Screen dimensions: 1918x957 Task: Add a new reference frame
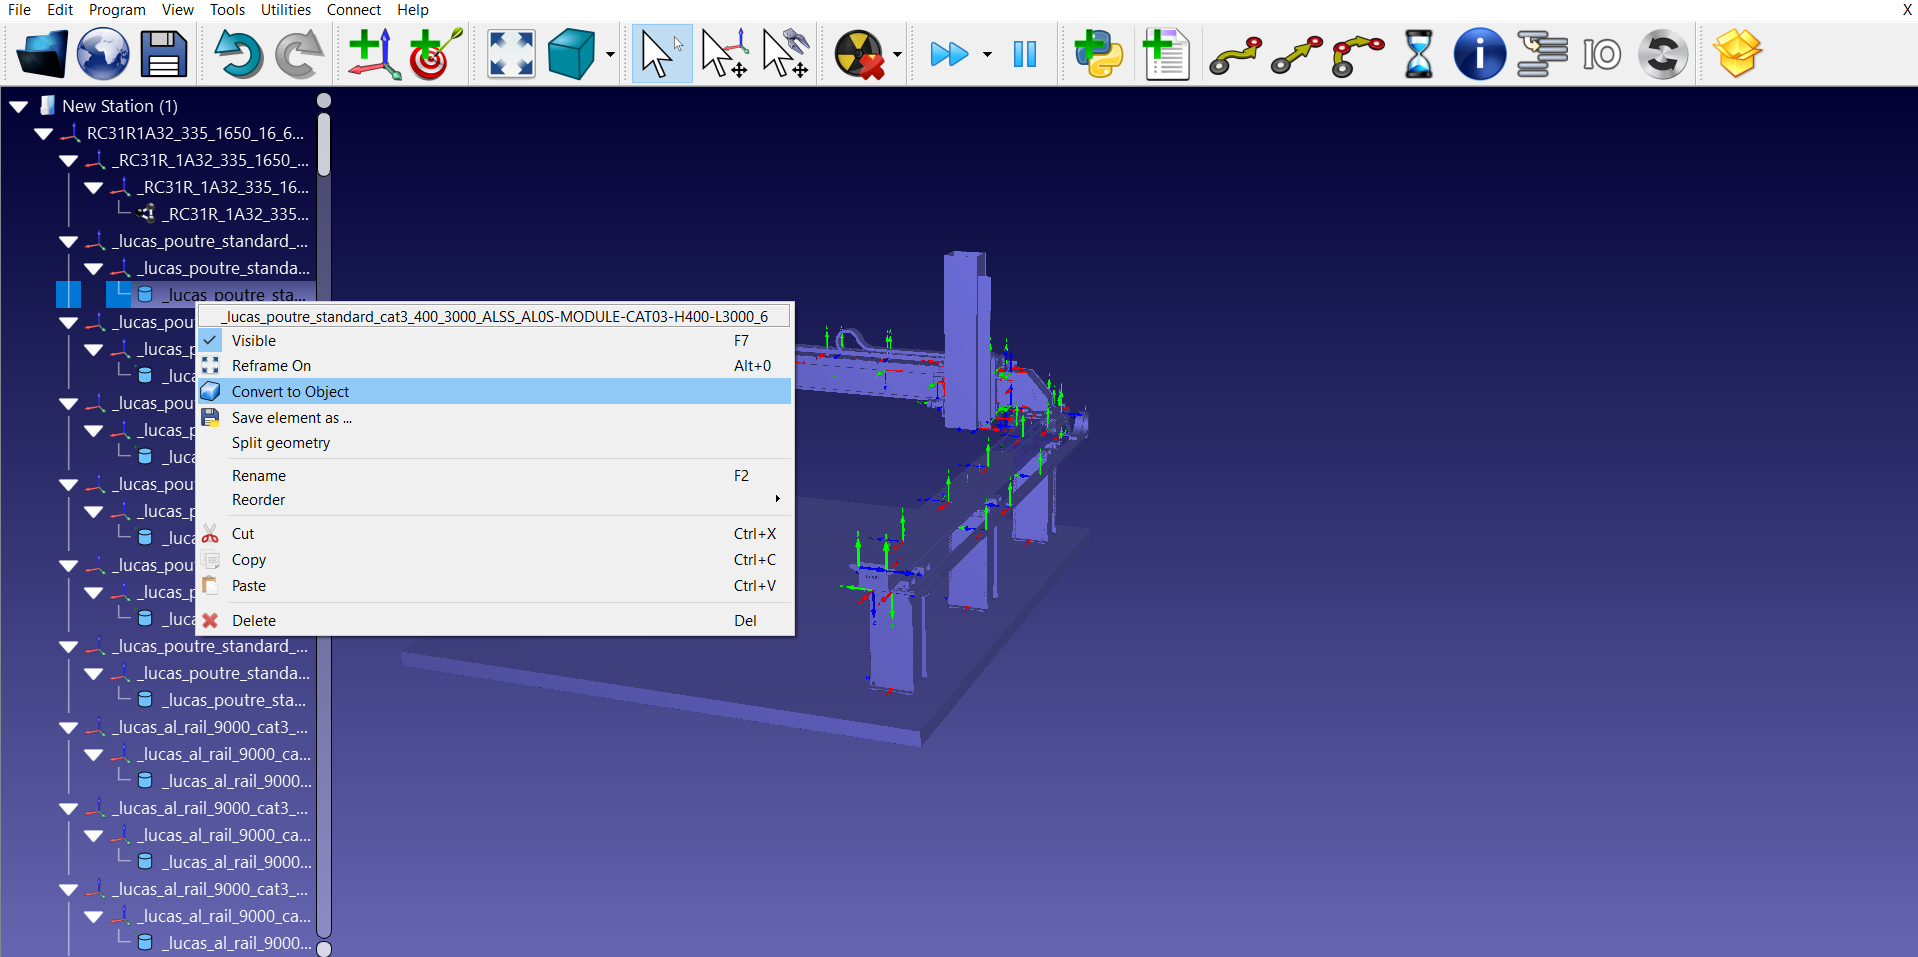373,54
